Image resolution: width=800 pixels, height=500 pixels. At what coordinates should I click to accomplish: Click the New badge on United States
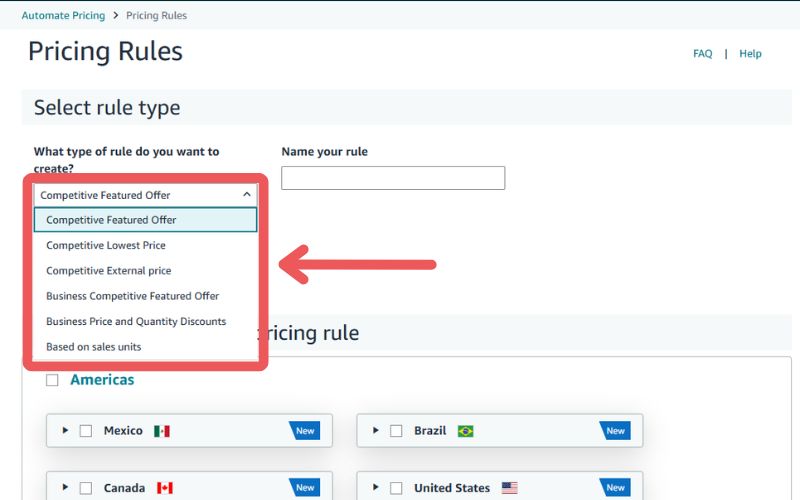[615, 488]
